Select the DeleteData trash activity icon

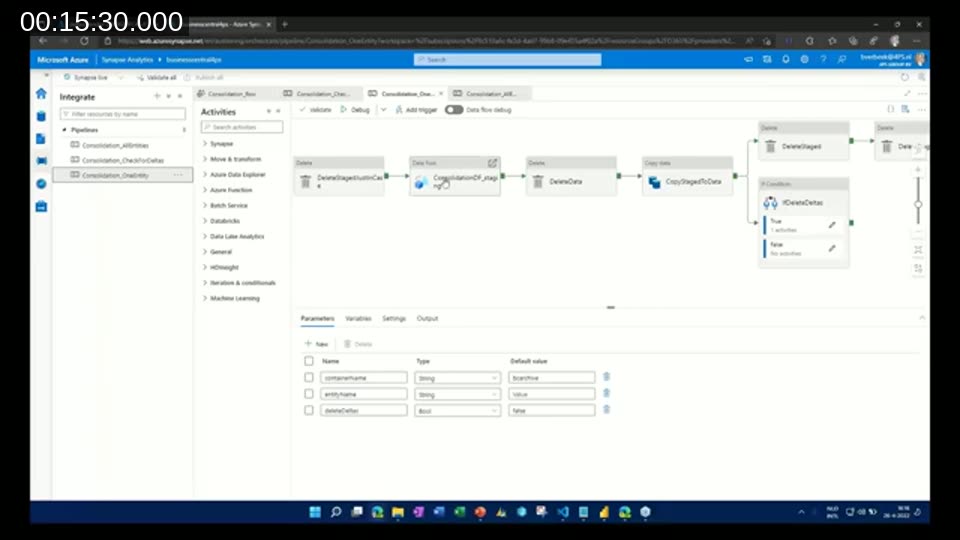point(538,182)
